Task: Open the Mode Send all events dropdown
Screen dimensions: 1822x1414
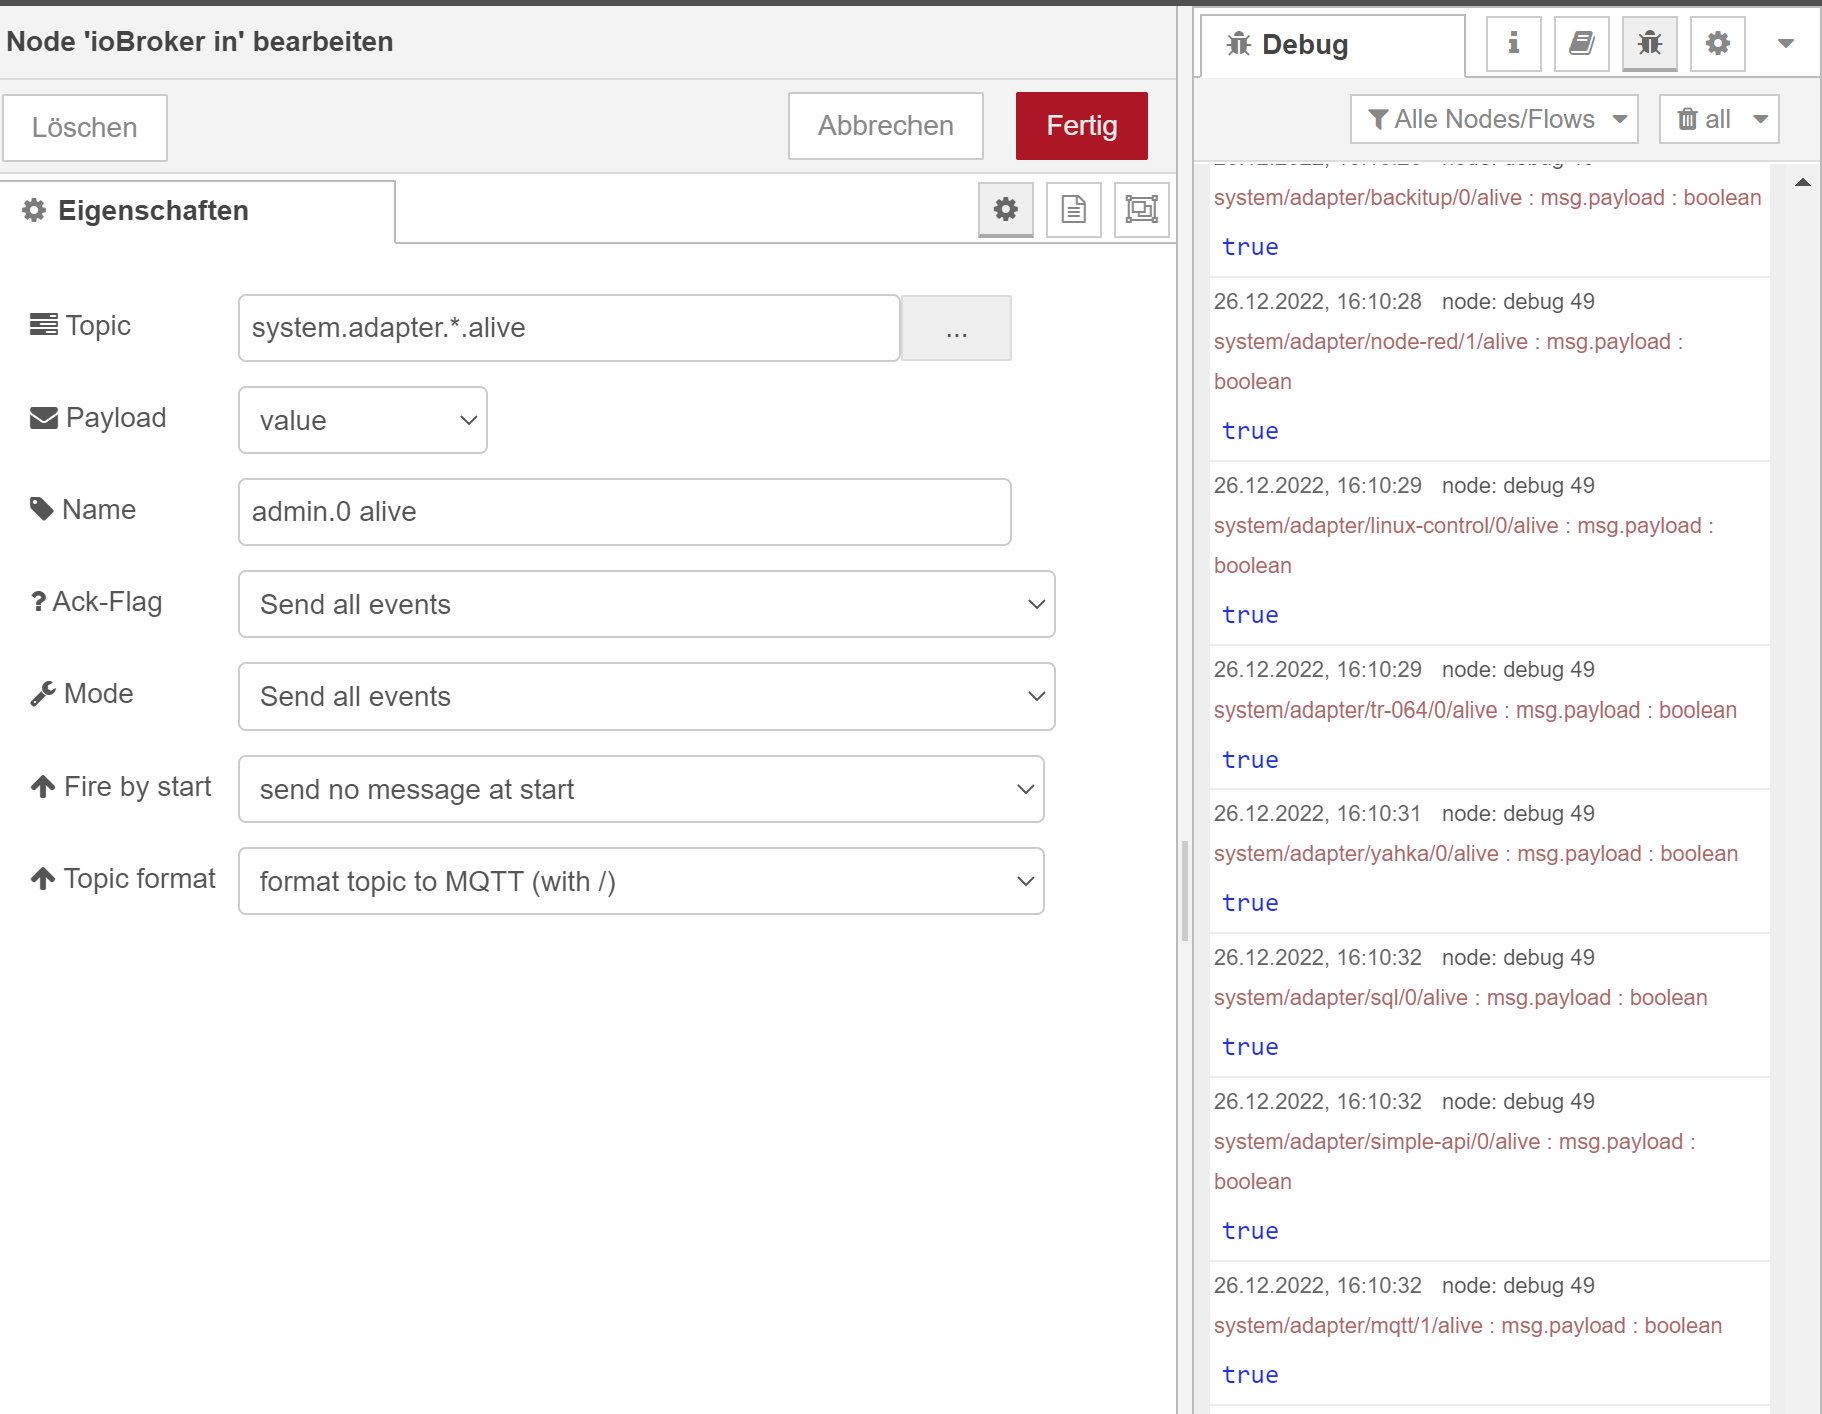Action: pos(646,696)
